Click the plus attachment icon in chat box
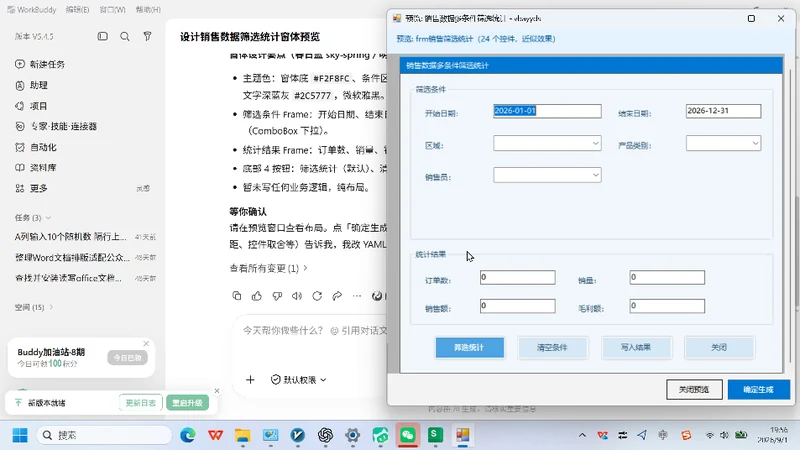Screen dimensions: 800x450 (250, 380)
